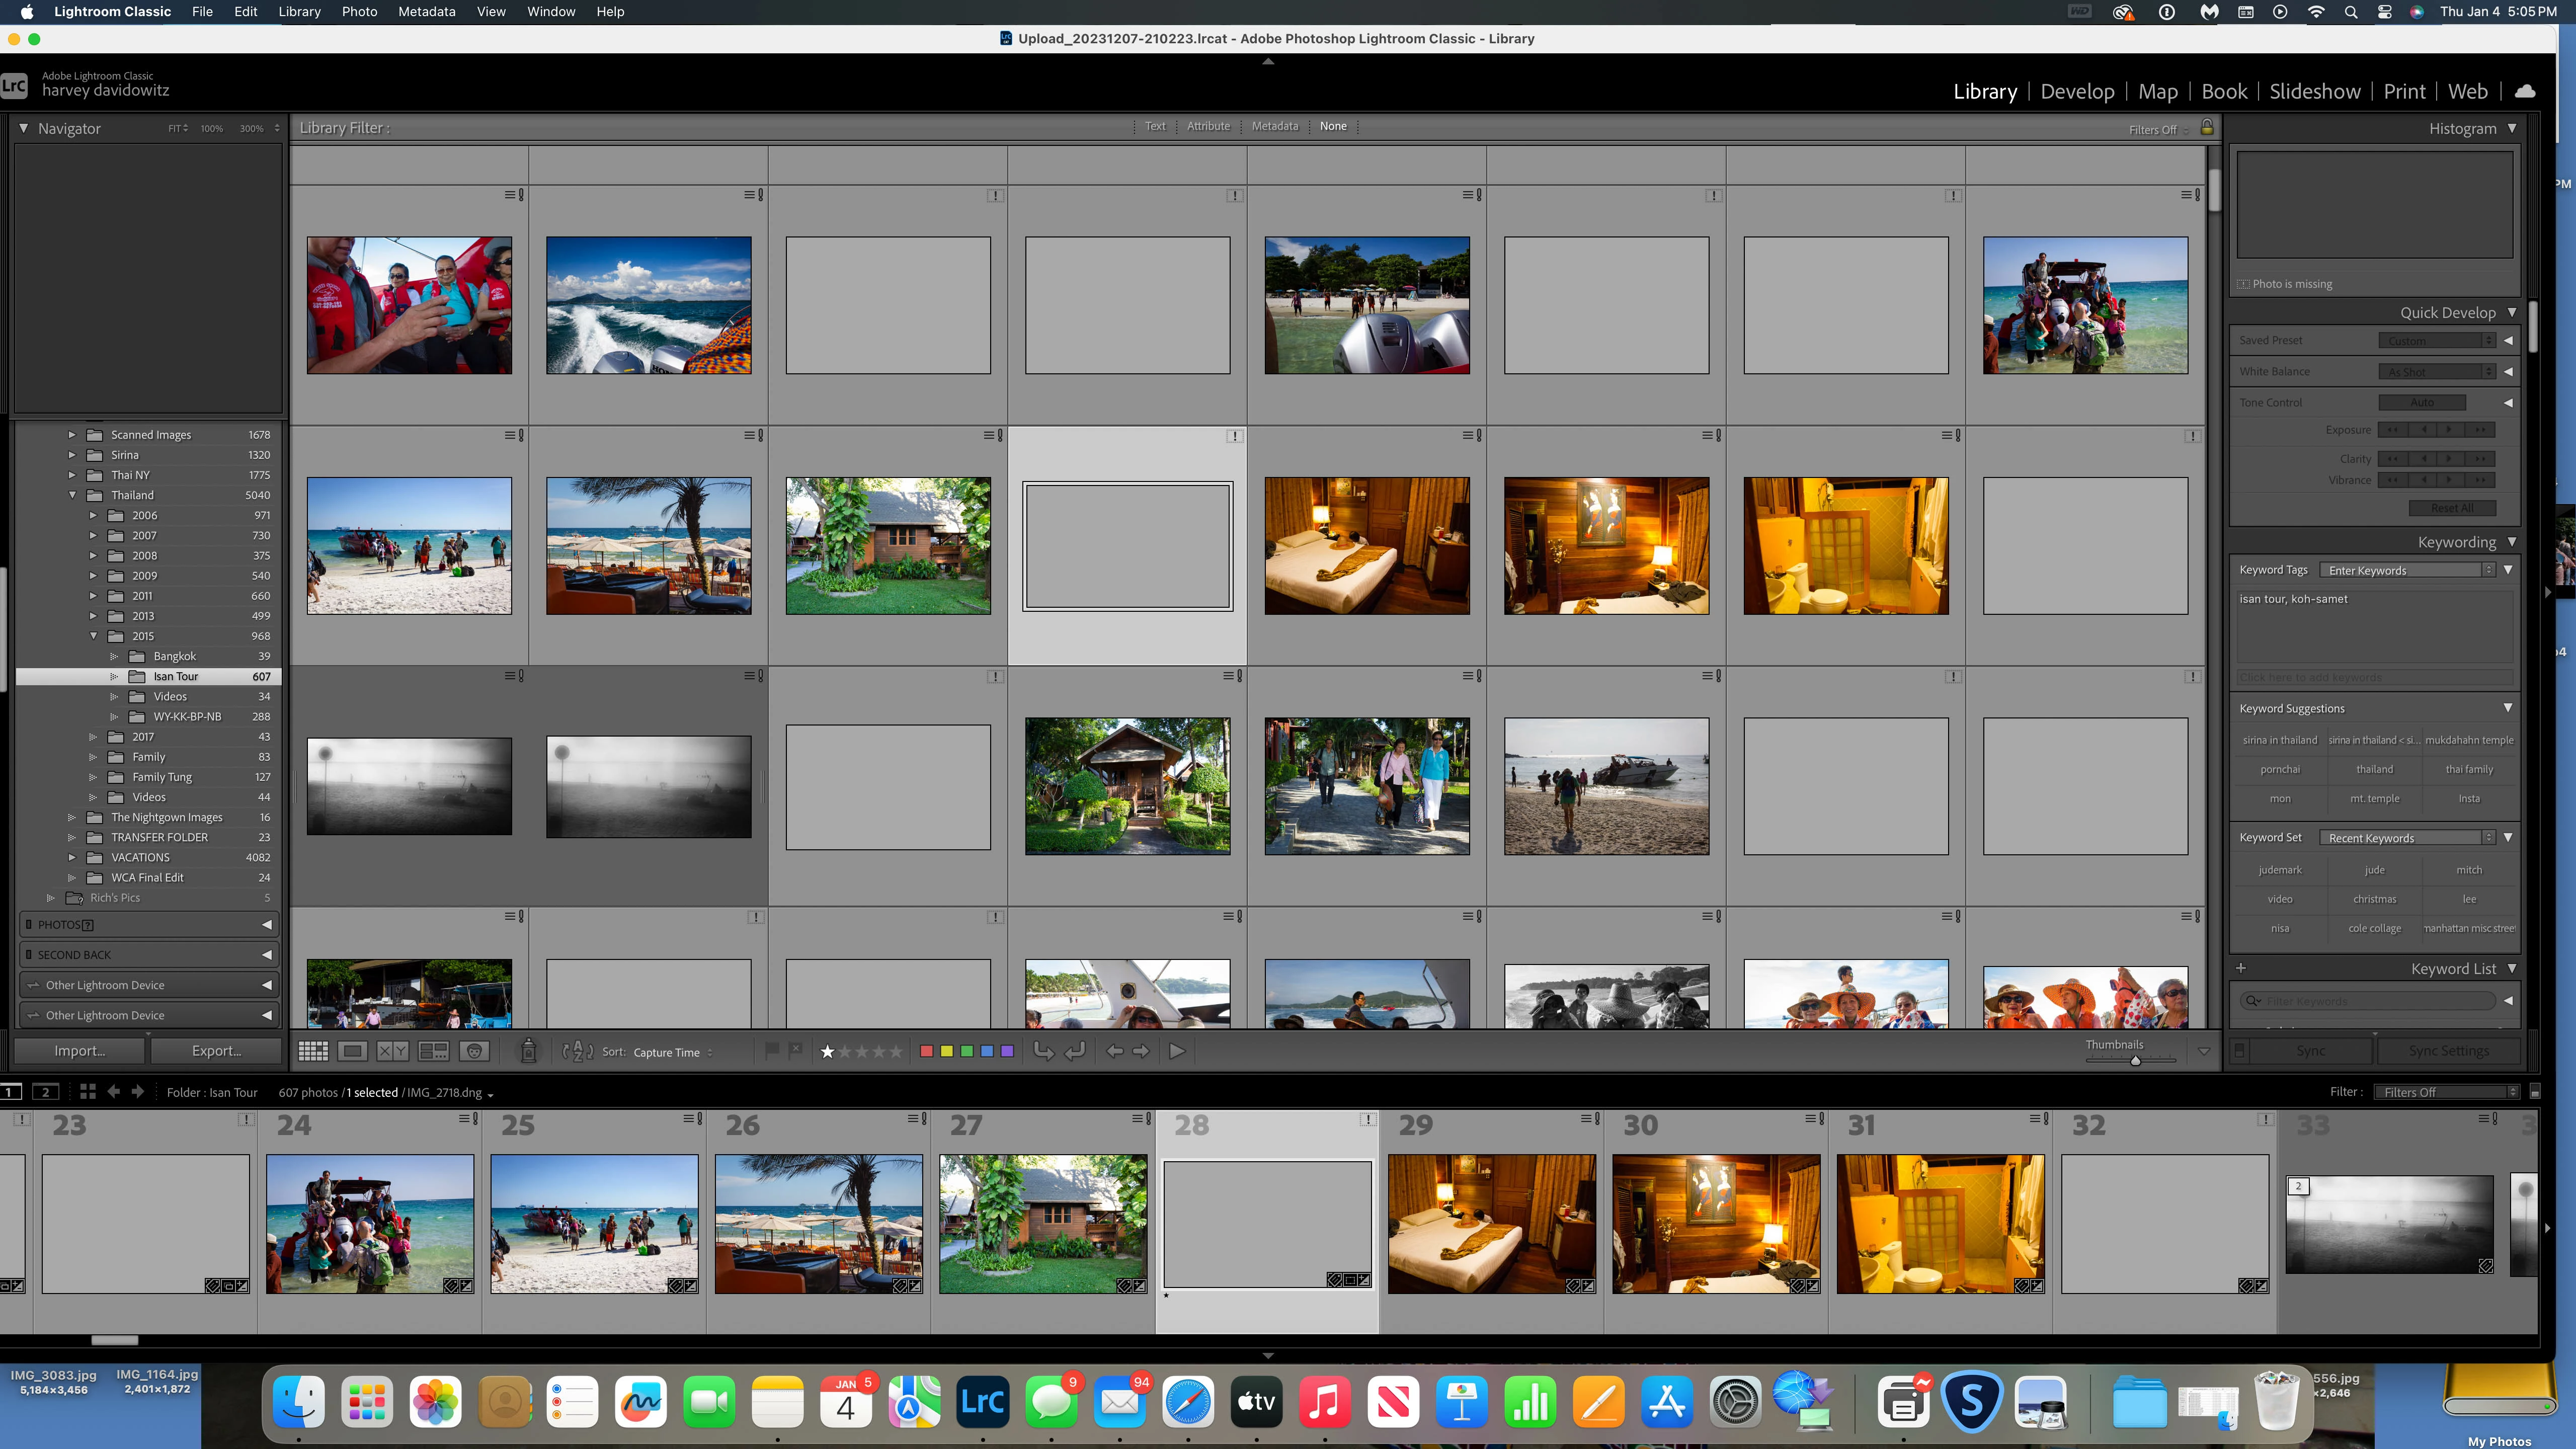Viewport: 2576px width, 1449px height.
Task: Toggle the Set as Rejected flag
Action: click(x=796, y=1050)
